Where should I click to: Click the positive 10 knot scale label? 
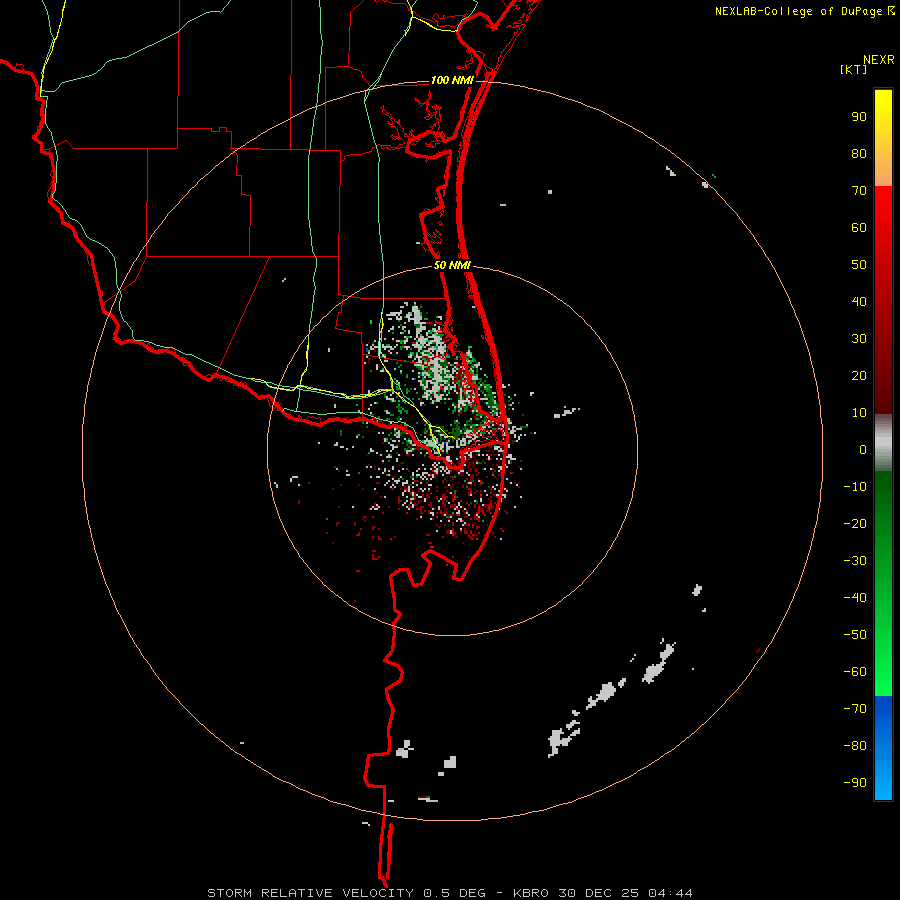[859, 413]
